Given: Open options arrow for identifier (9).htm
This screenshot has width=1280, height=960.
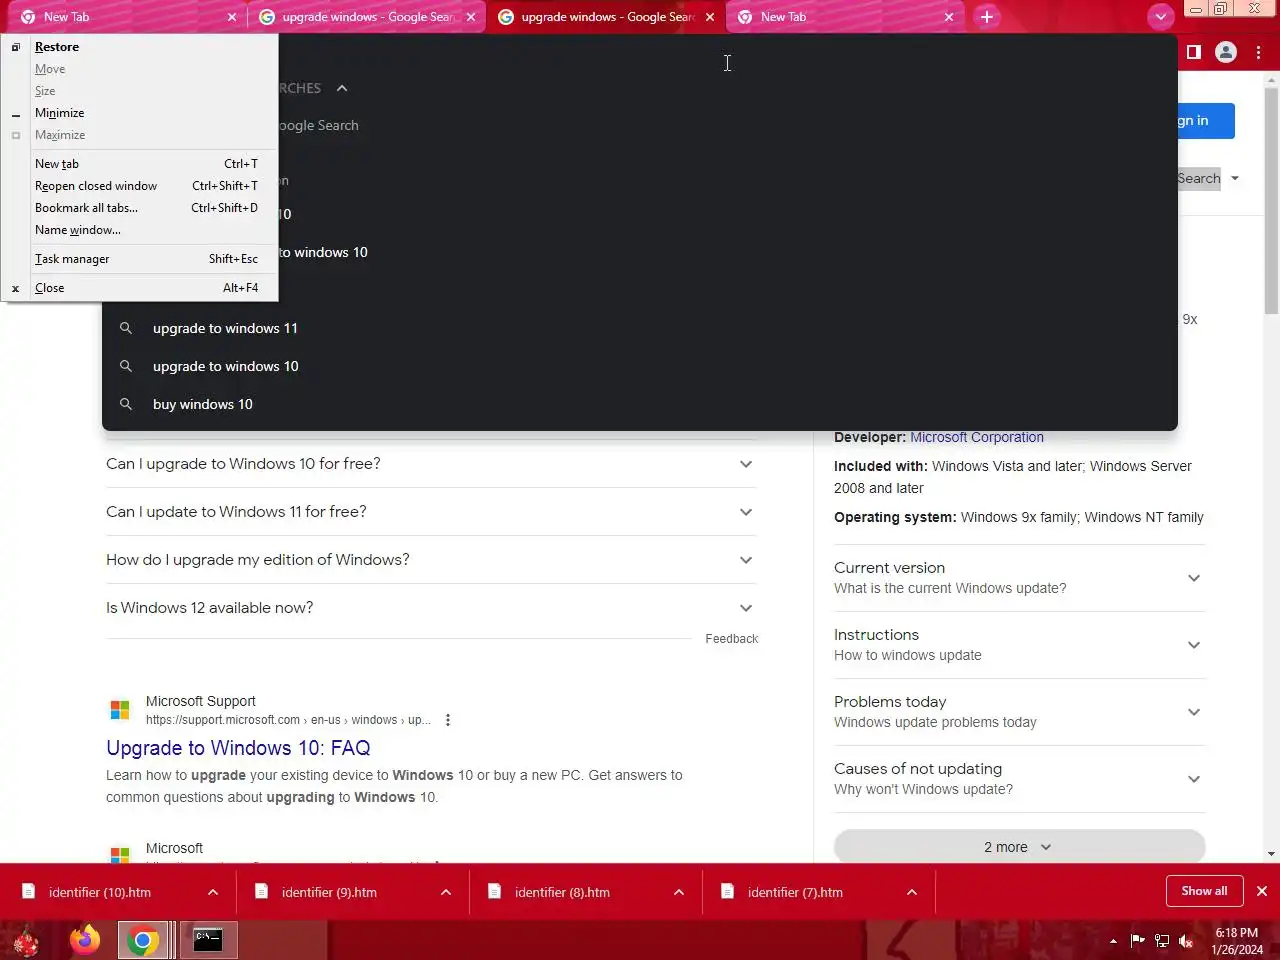Looking at the screenshot, I should [x=446, y=892].
